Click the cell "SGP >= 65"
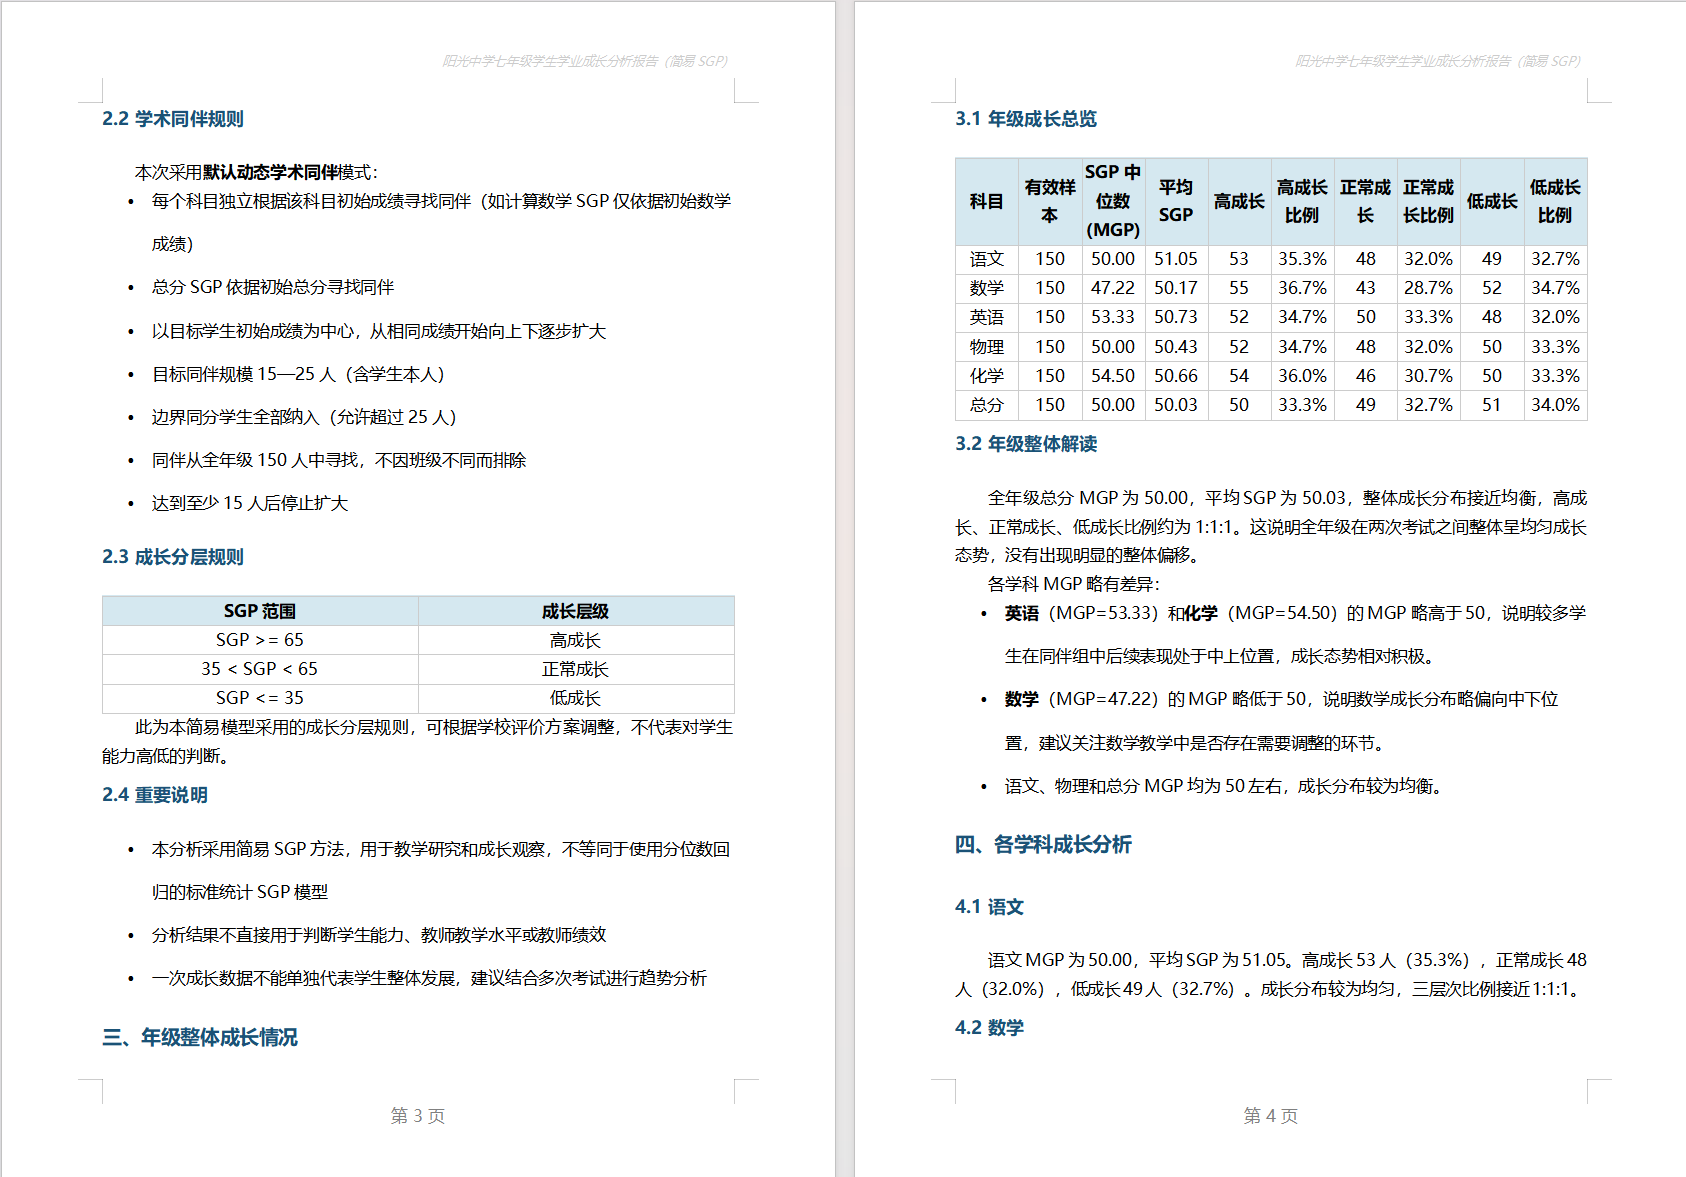This screenshot has width=1686, height=1177. (x=260, y=640)
